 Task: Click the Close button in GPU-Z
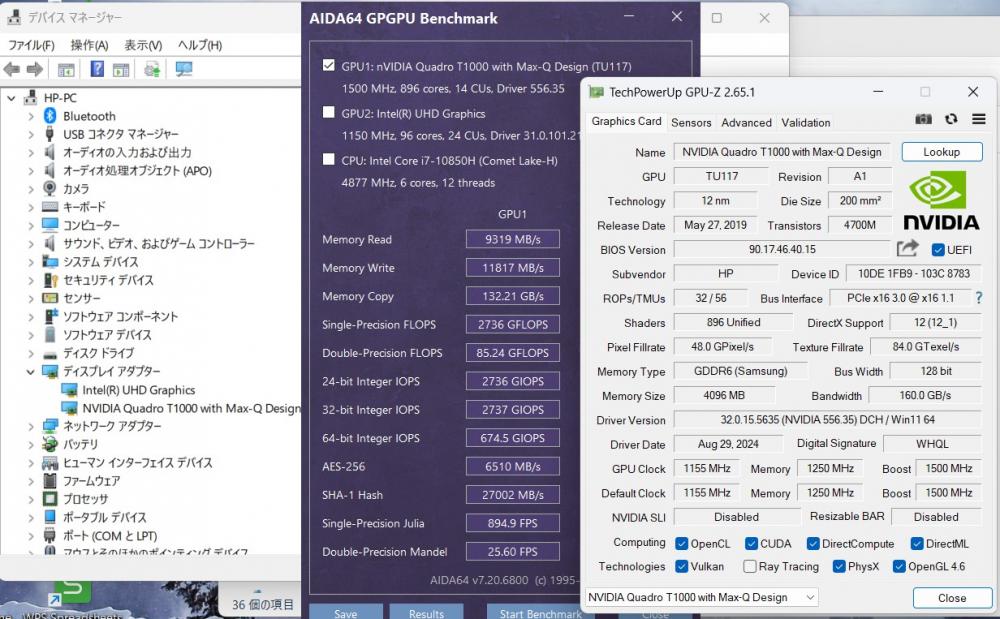(952, 597)
